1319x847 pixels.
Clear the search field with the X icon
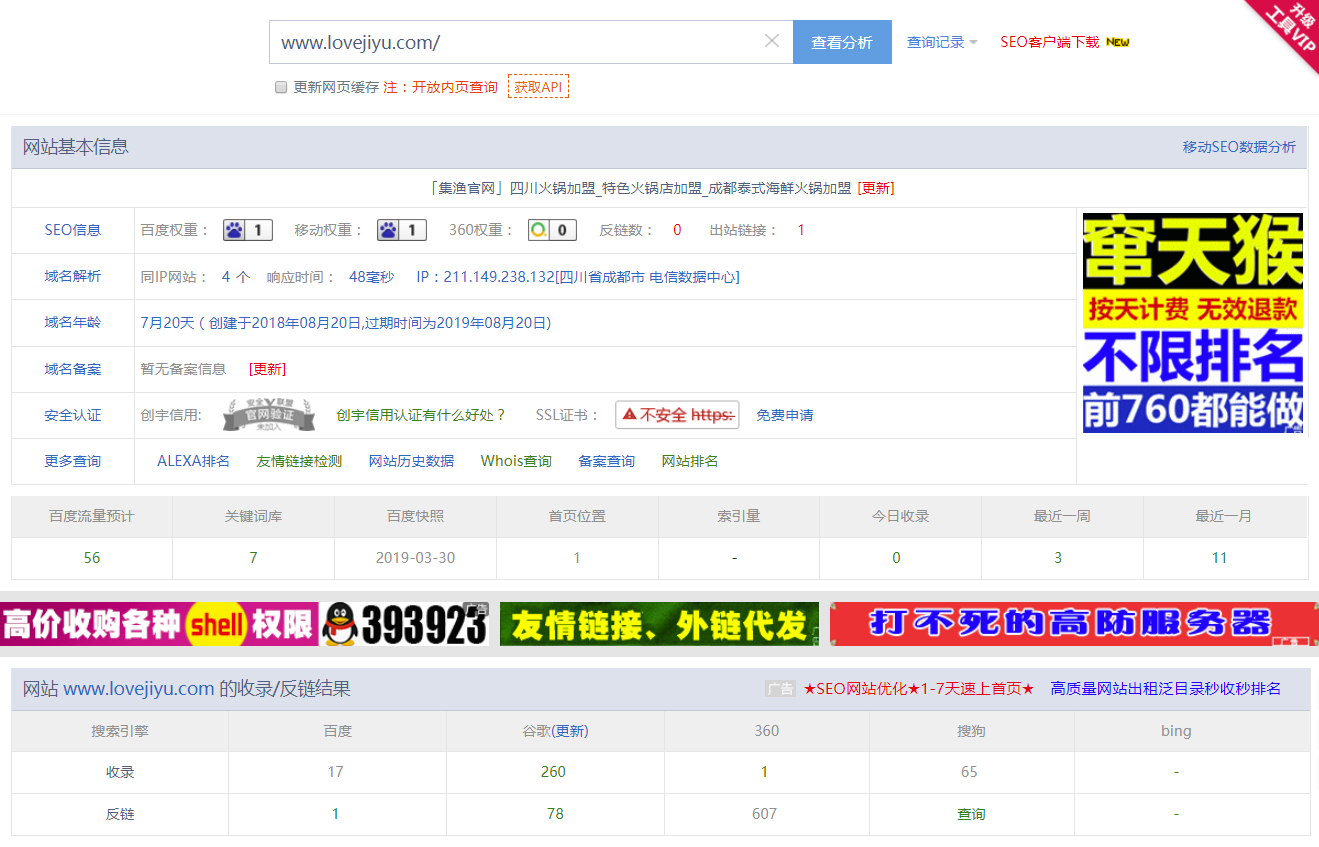click(x=771, y=41)
